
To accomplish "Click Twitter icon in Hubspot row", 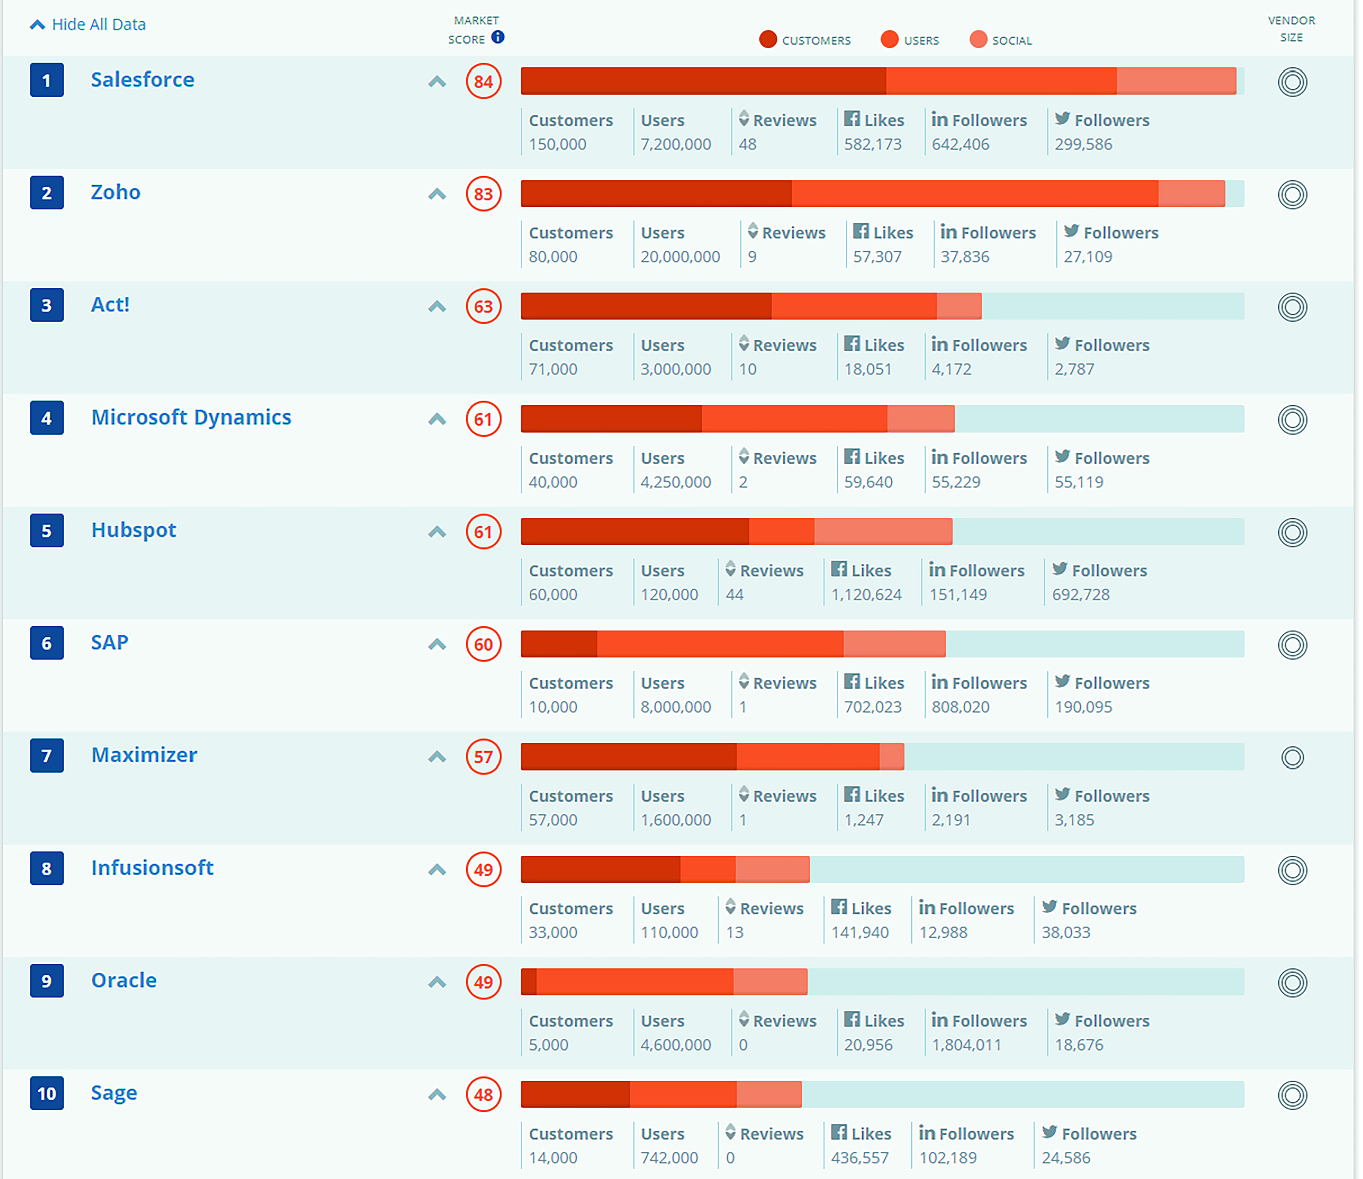I will (1060, 569).
